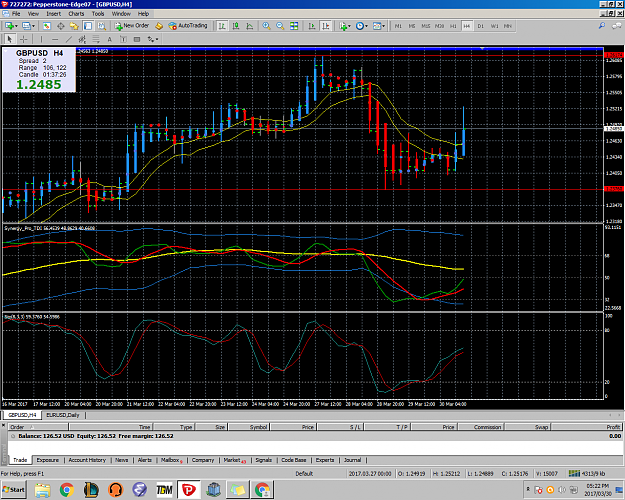The width and height of the screenshot is (625, 500).
Task: Select the Trendline tool
Action: pyautogui.click(x=69, y=39)
